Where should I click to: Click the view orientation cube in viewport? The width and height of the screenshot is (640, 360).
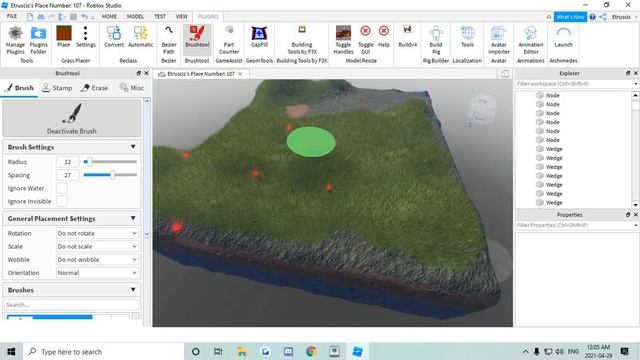(482, 109)
